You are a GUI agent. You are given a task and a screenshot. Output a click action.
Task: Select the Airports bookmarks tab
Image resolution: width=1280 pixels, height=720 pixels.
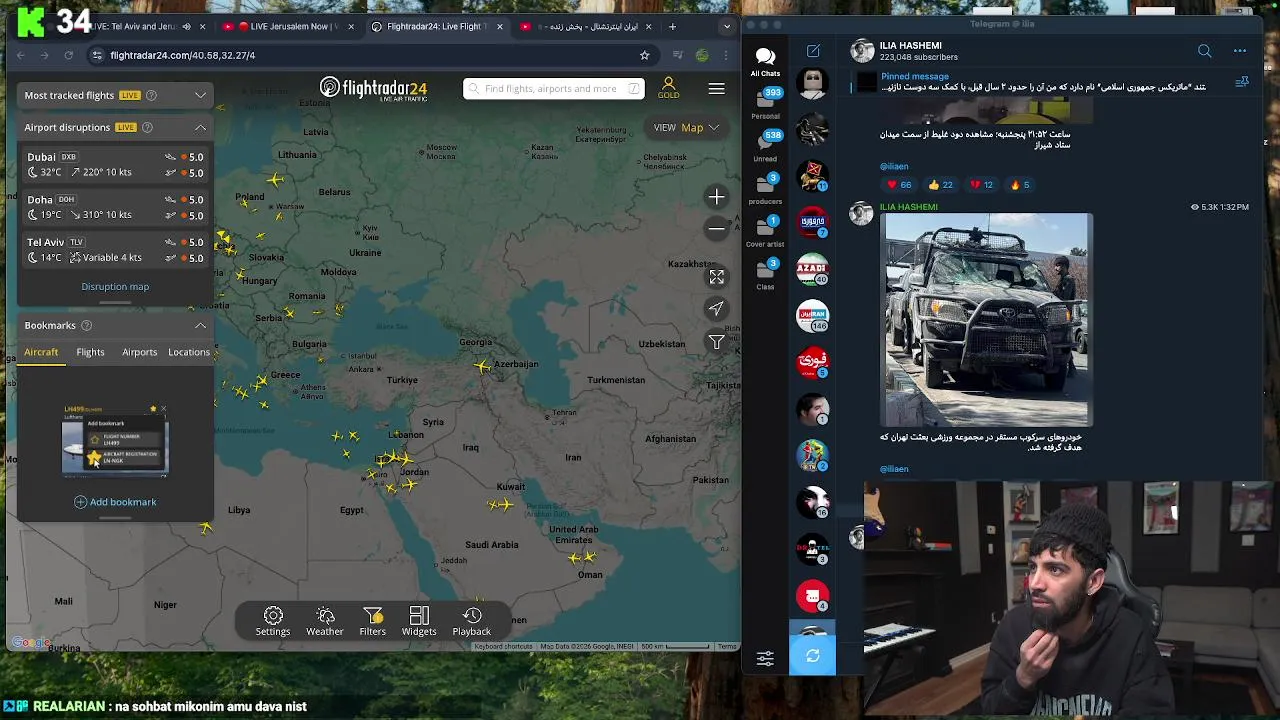tap(139, 352)
